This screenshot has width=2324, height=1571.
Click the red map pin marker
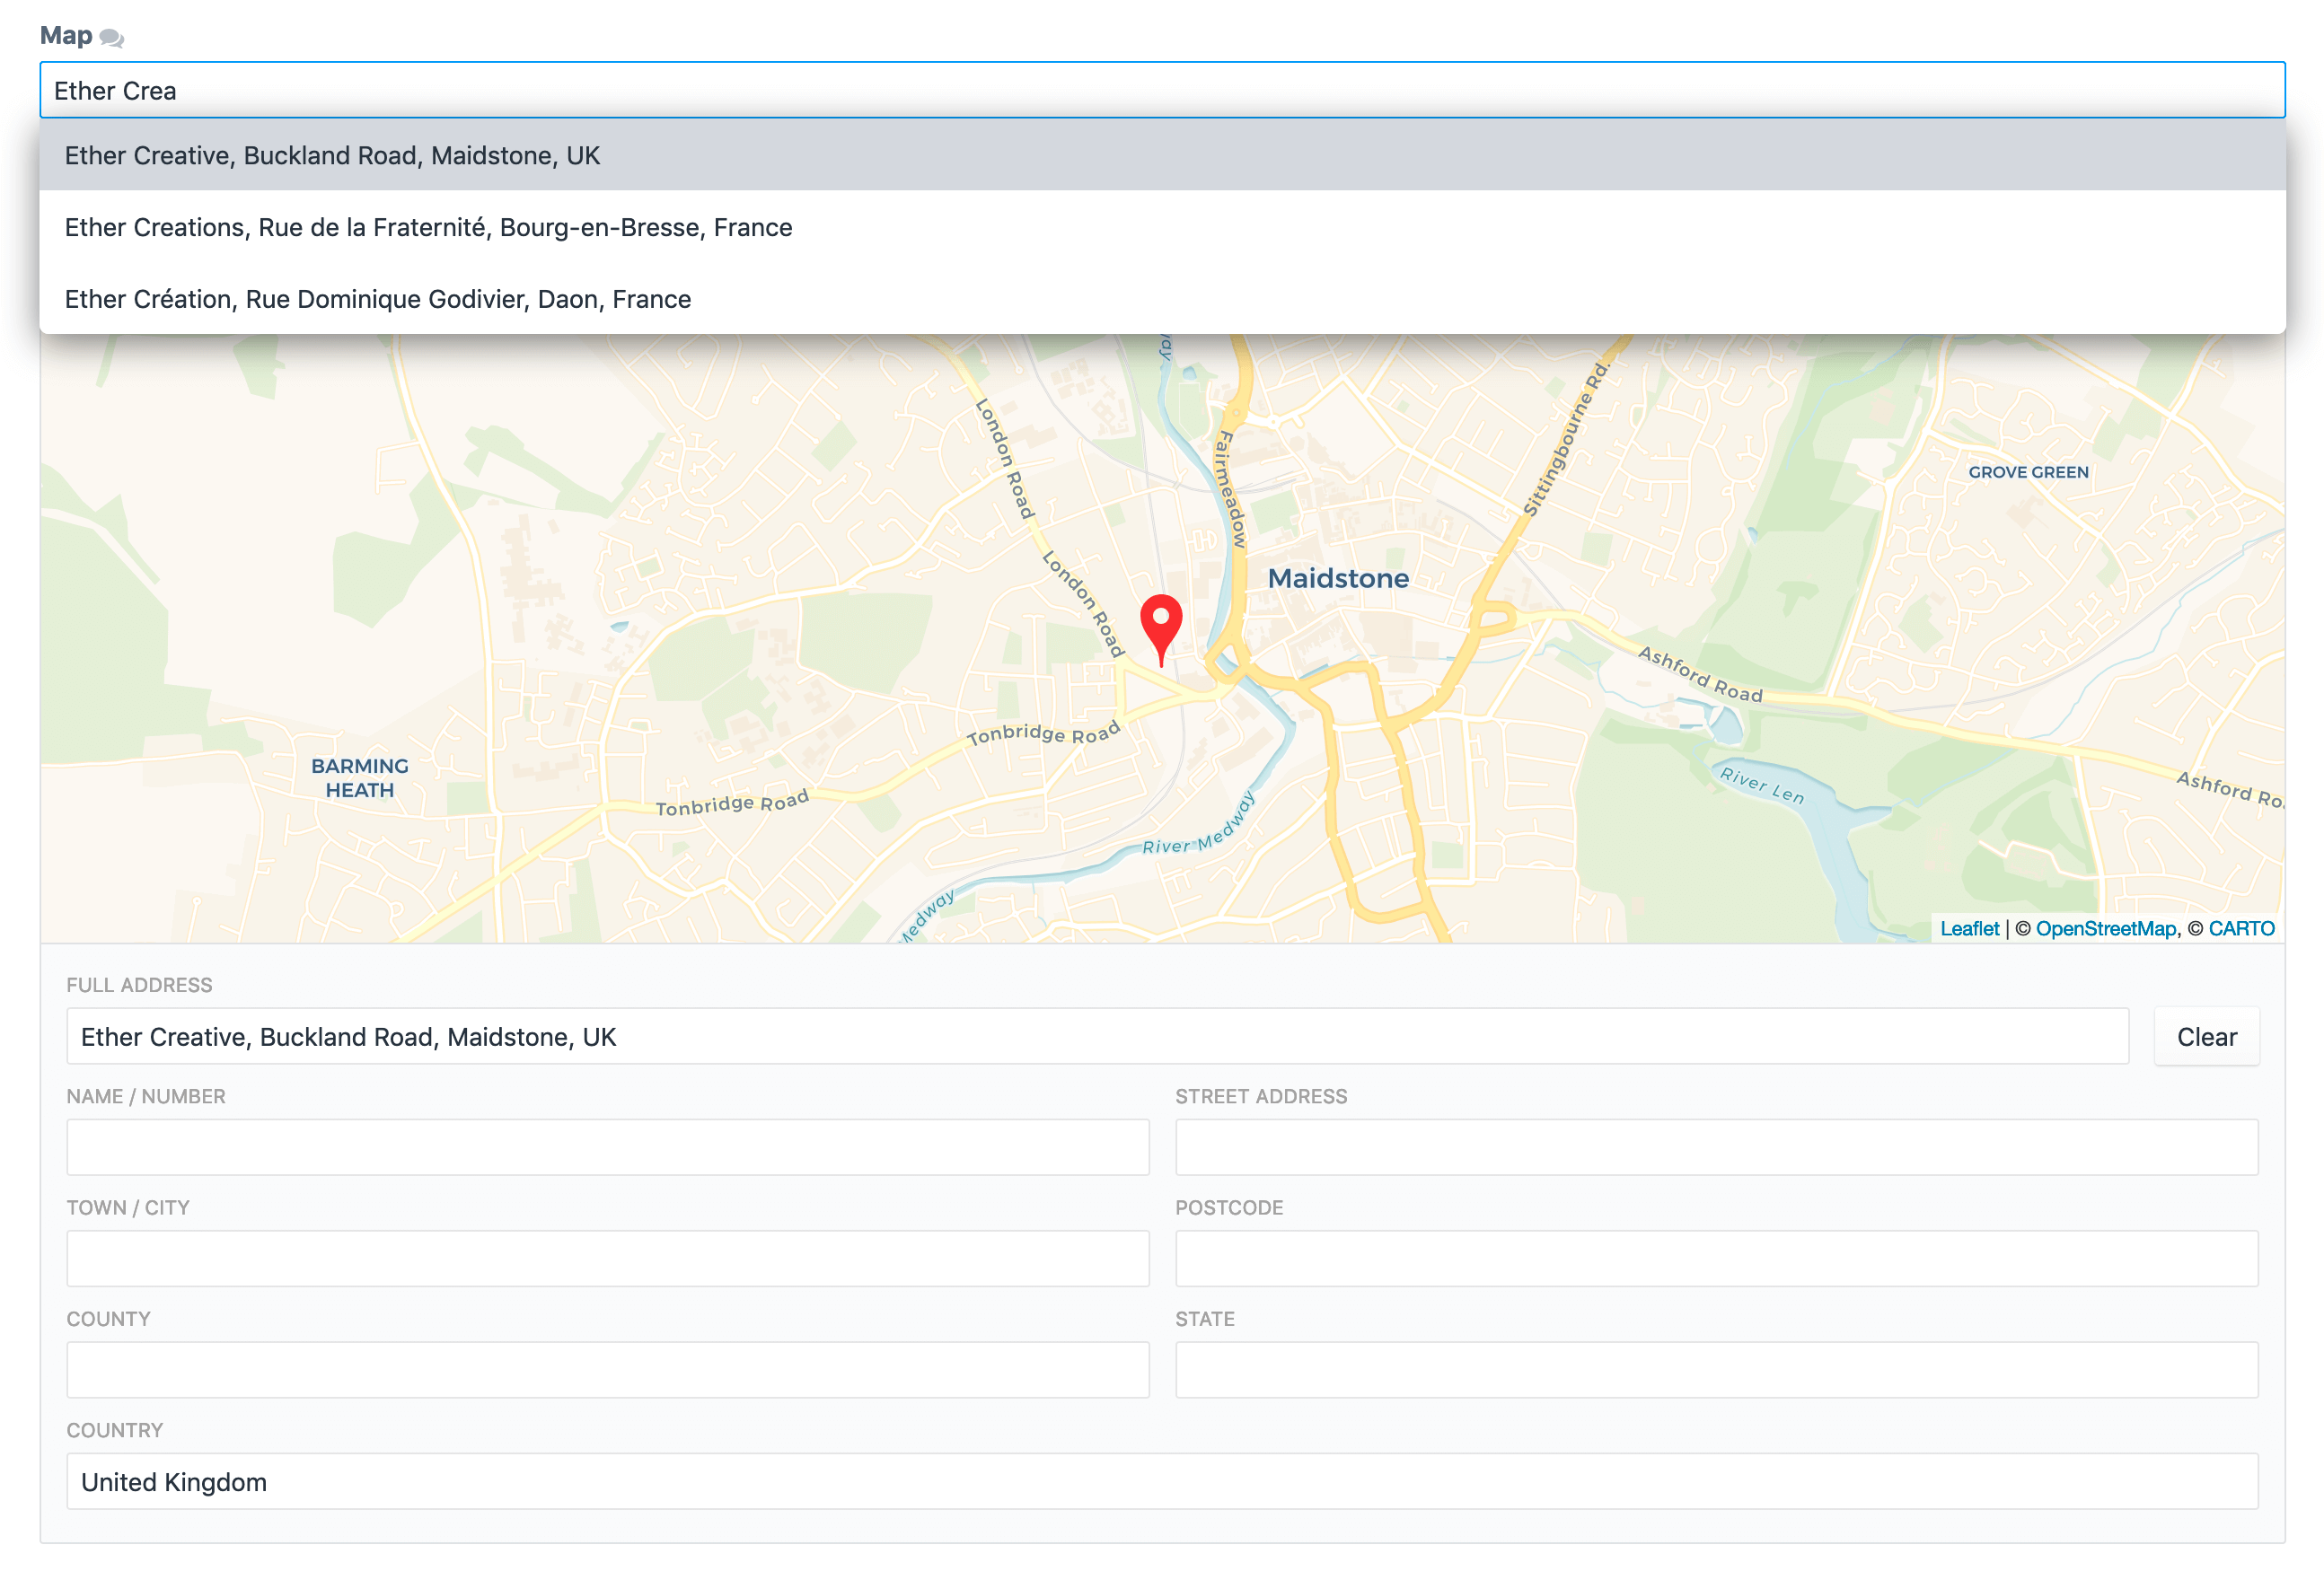1160,626
